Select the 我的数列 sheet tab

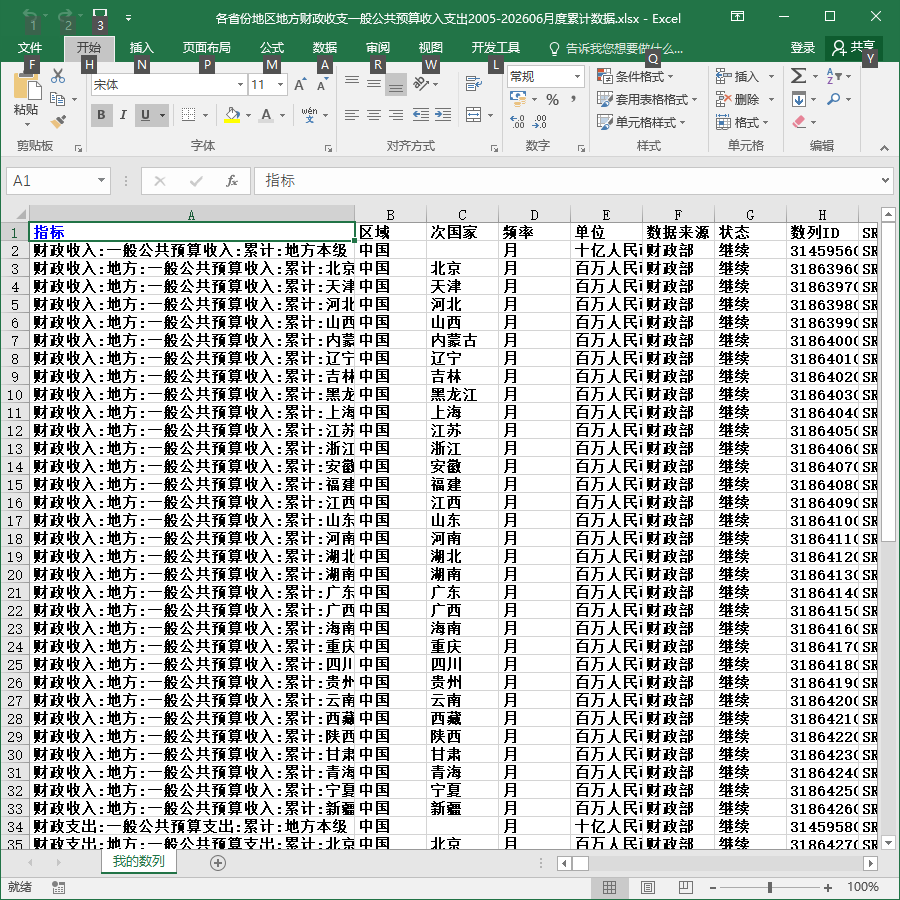point(138,861)
